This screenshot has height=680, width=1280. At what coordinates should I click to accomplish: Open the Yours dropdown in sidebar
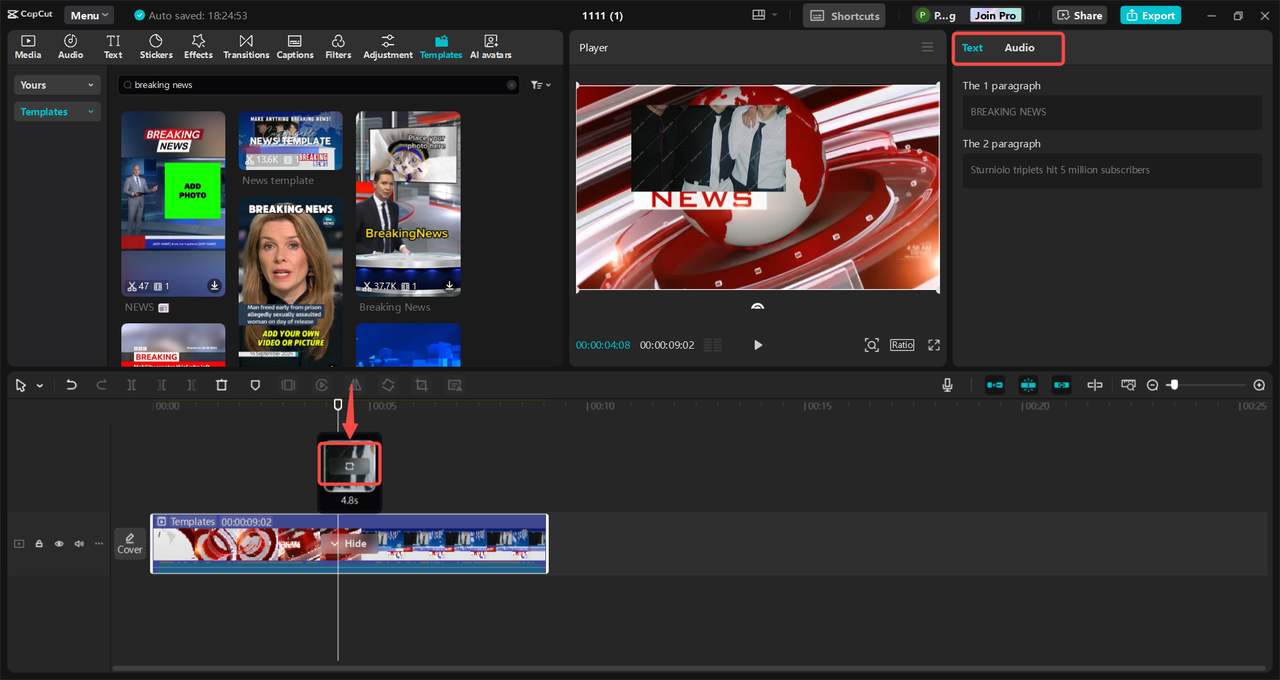click(58, 85)
